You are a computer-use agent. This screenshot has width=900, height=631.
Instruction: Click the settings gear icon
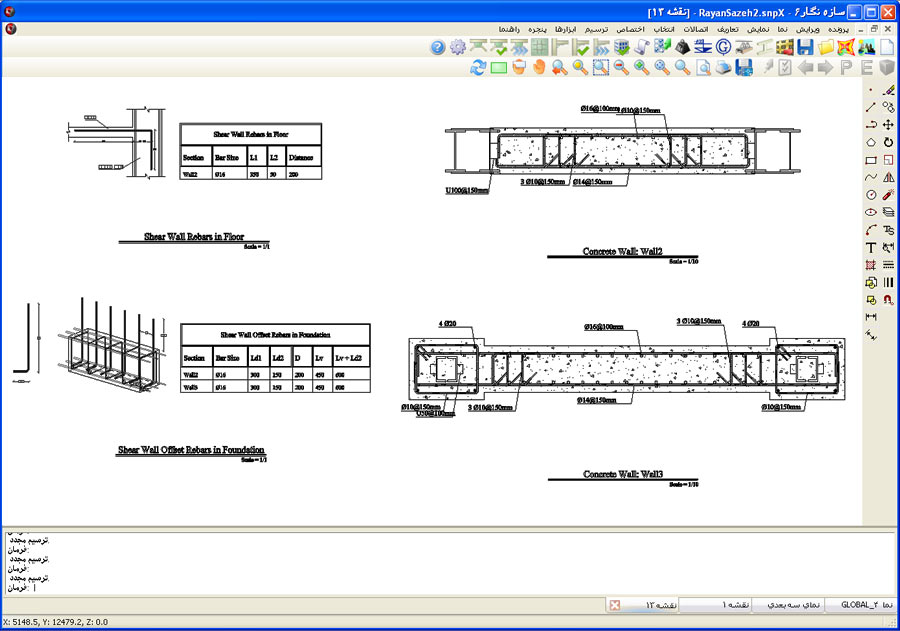458,47
